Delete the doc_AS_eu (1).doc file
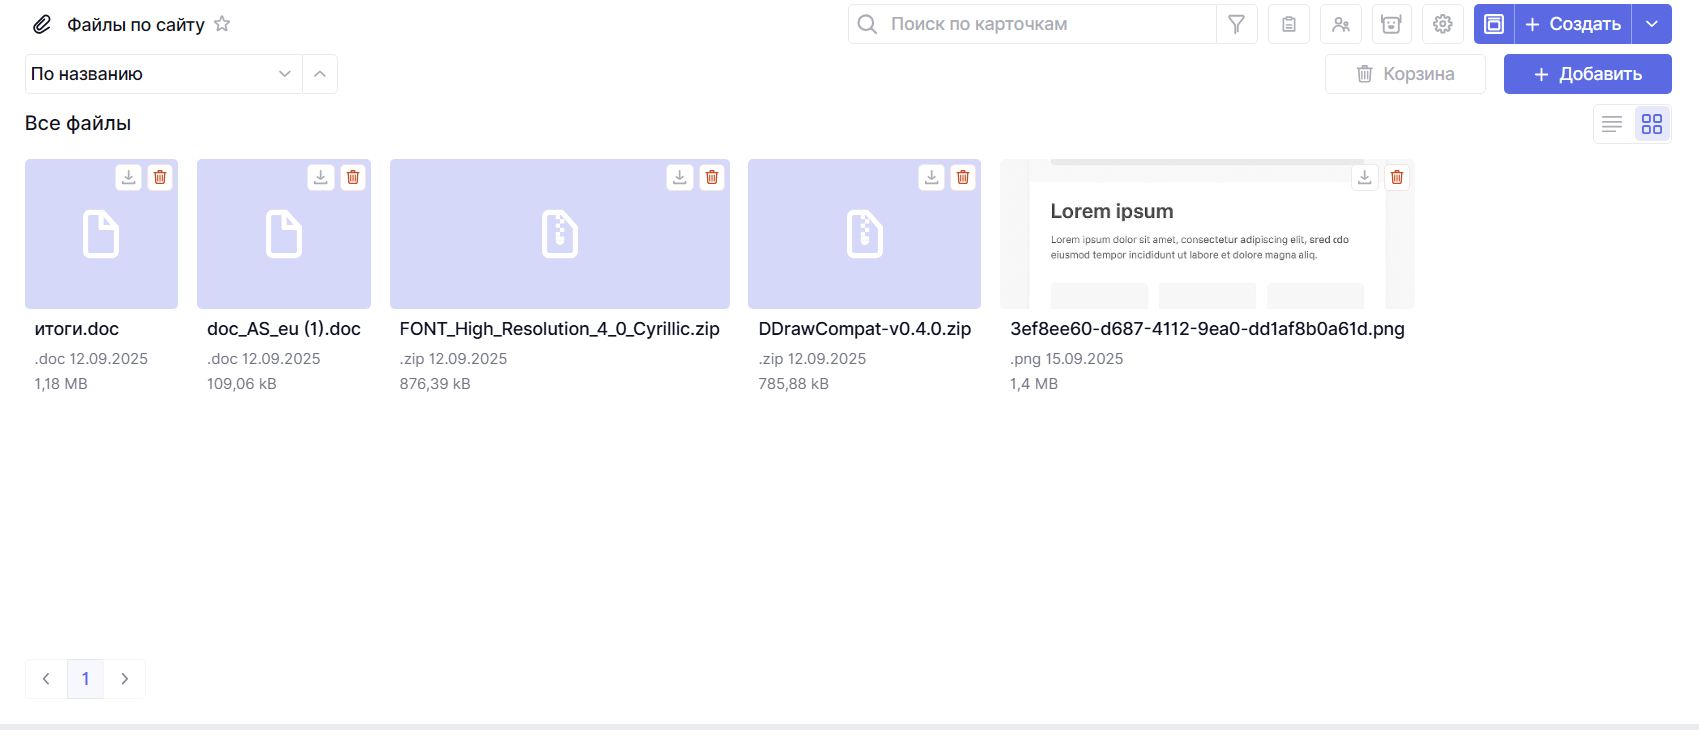1699x730 pixels. click(353, 177)
